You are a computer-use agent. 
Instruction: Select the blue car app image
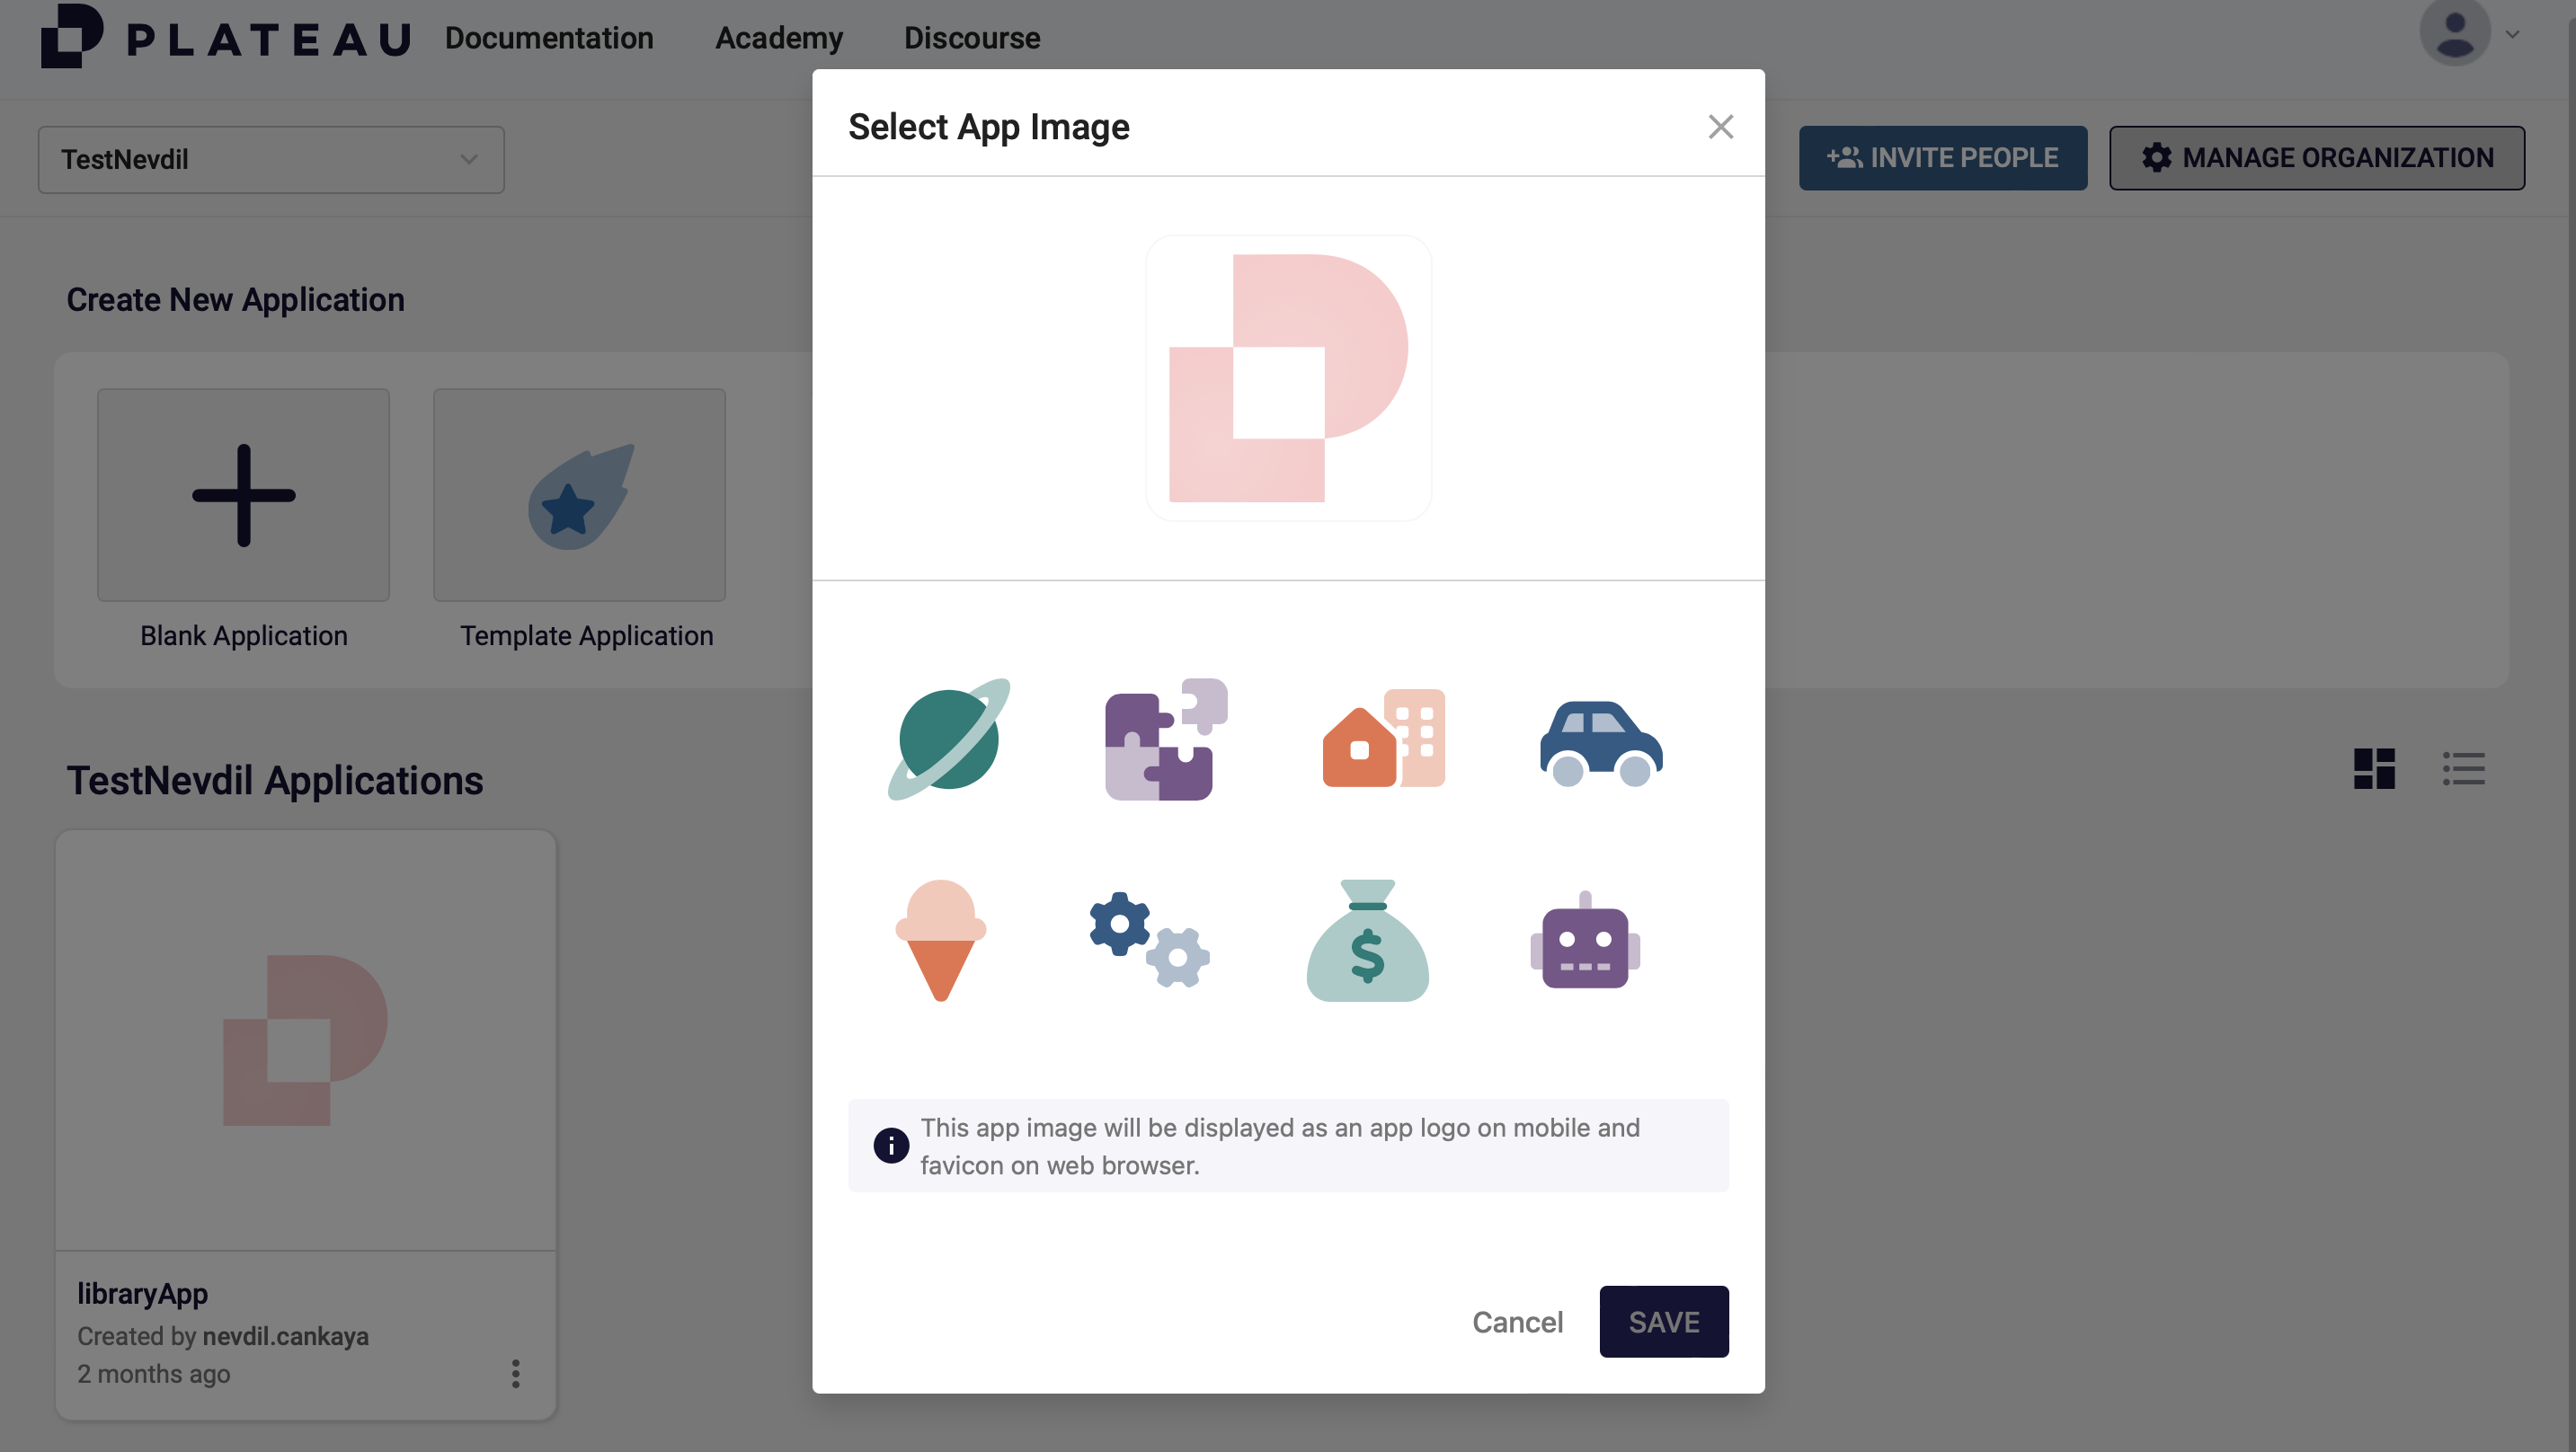[1600, 744]
